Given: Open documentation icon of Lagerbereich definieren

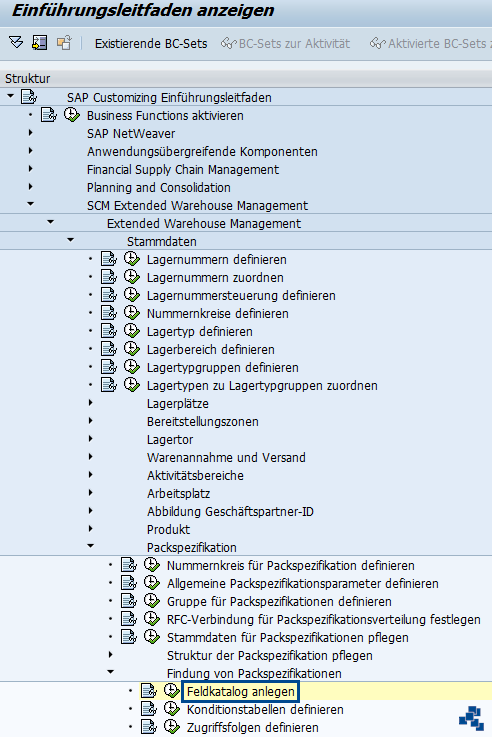Looking at the screenshot, I should (109, 349).
